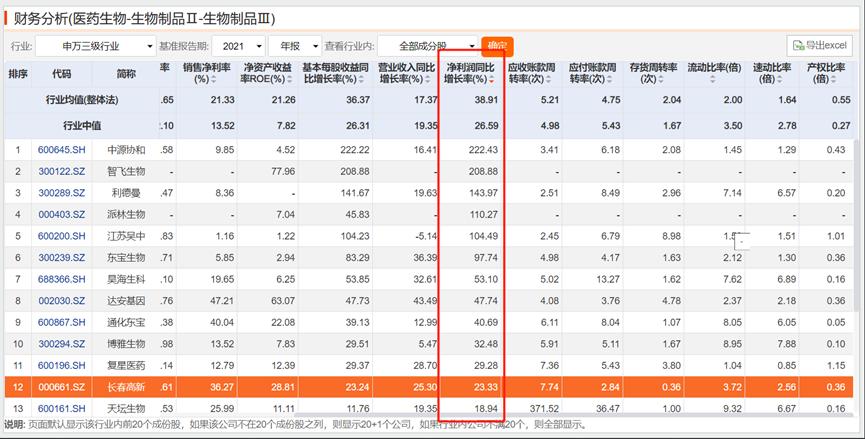Image resolution: width=865 pixels, height=439 pixels.
Task: Sort by 净利润同比增长率(%) column
Action: point(470,73)
